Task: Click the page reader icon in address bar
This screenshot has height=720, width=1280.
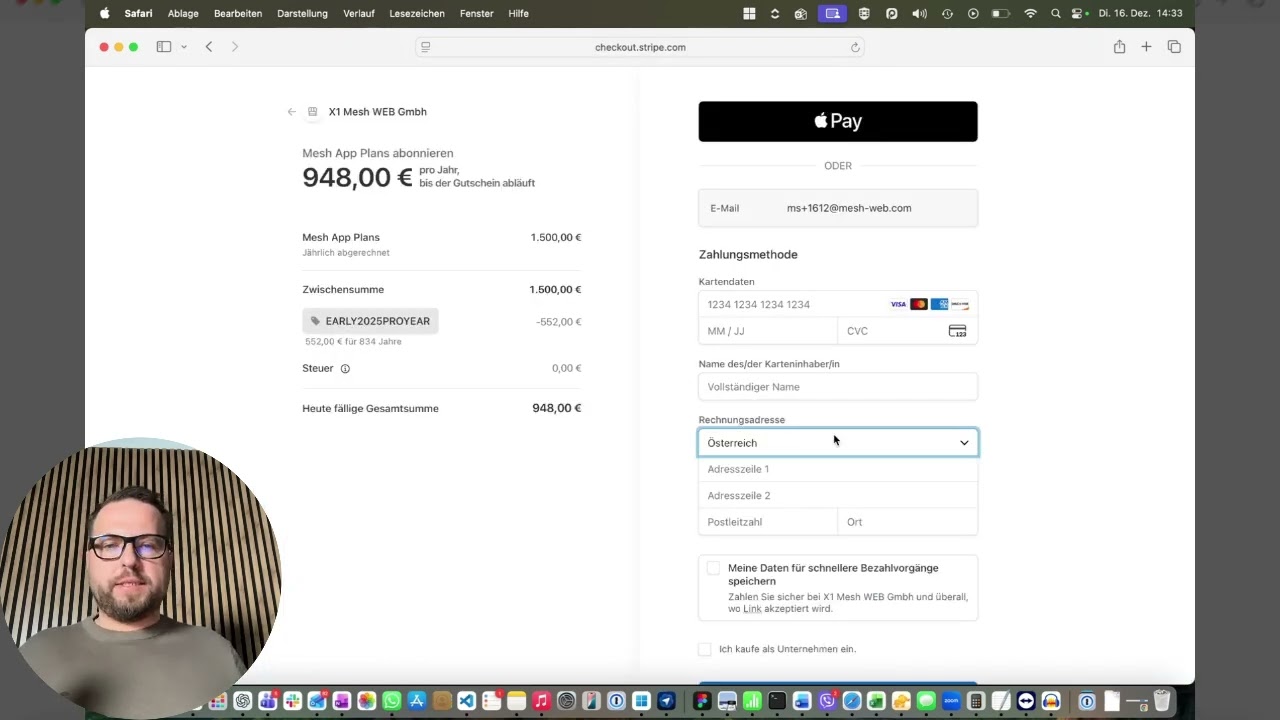Action: coord(425,47)
